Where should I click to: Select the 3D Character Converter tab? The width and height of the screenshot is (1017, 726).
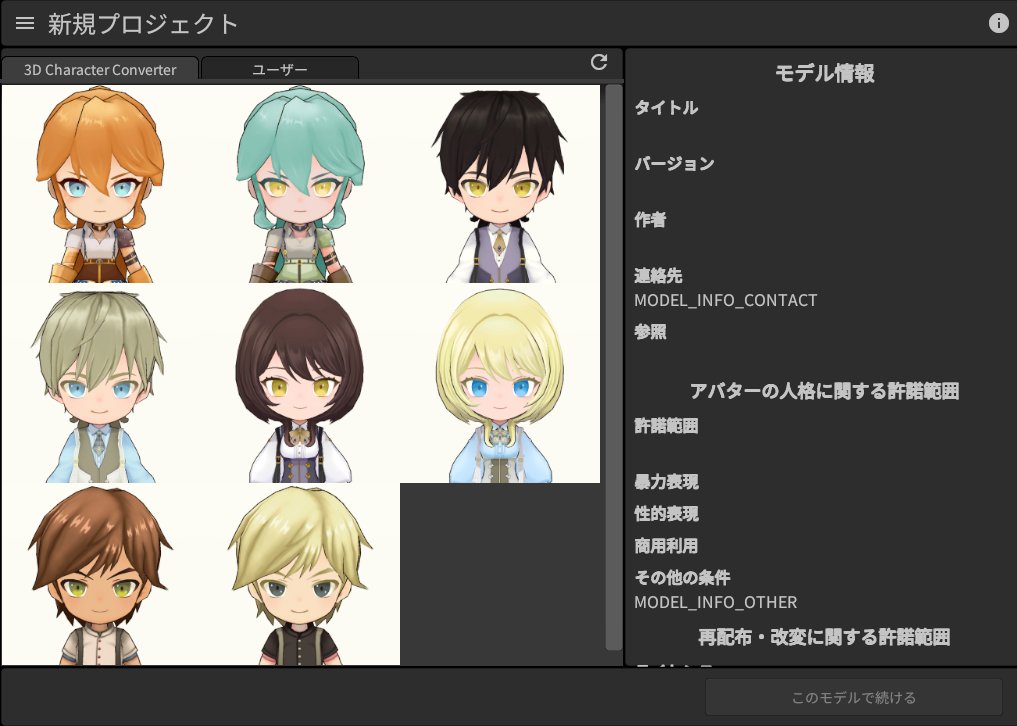(x=99, y=69)
